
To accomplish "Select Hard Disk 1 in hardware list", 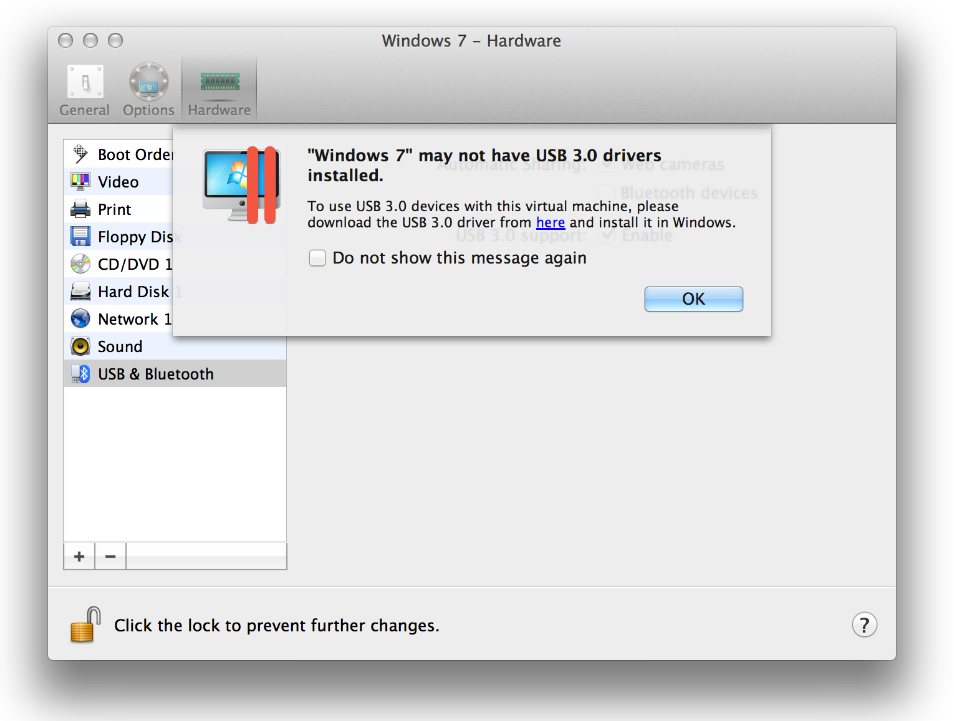I will click(119, 291).
